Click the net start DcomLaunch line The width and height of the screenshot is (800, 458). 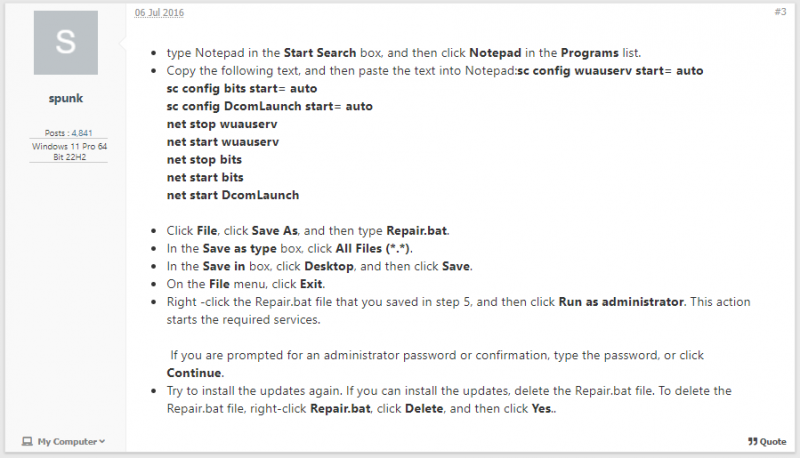(233, 195)
